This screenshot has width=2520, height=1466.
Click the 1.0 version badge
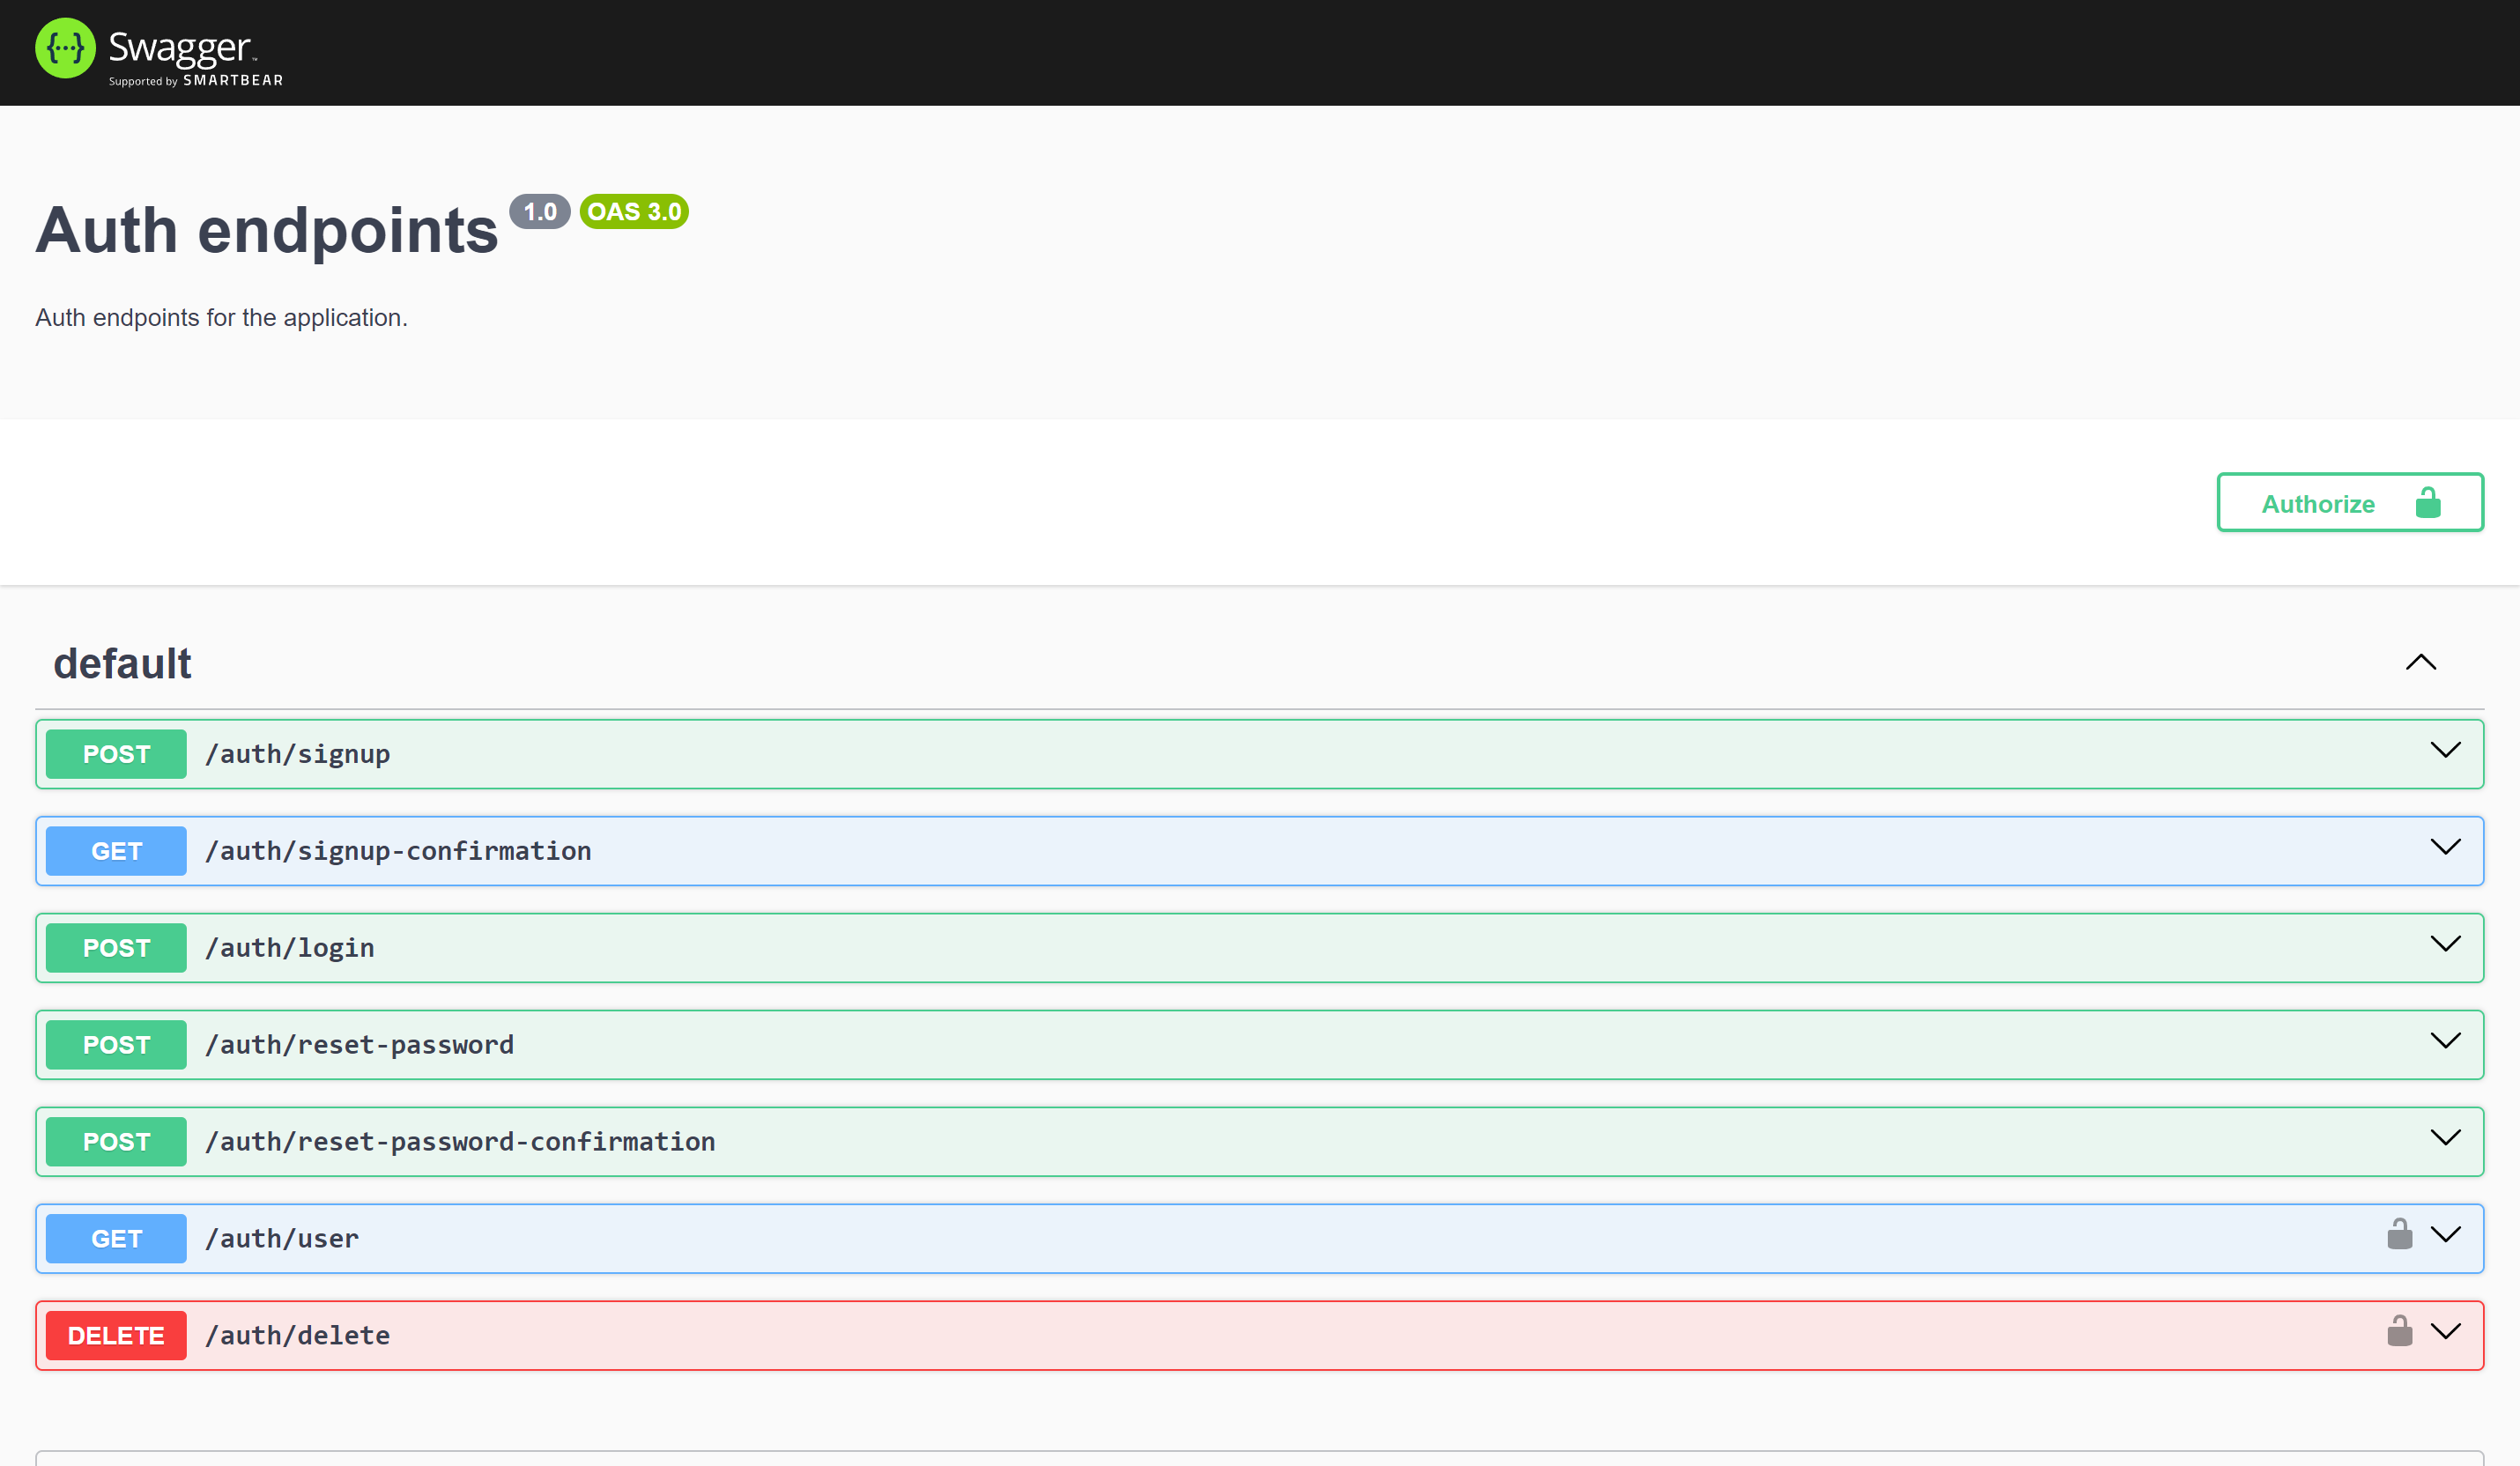(540, 212)
